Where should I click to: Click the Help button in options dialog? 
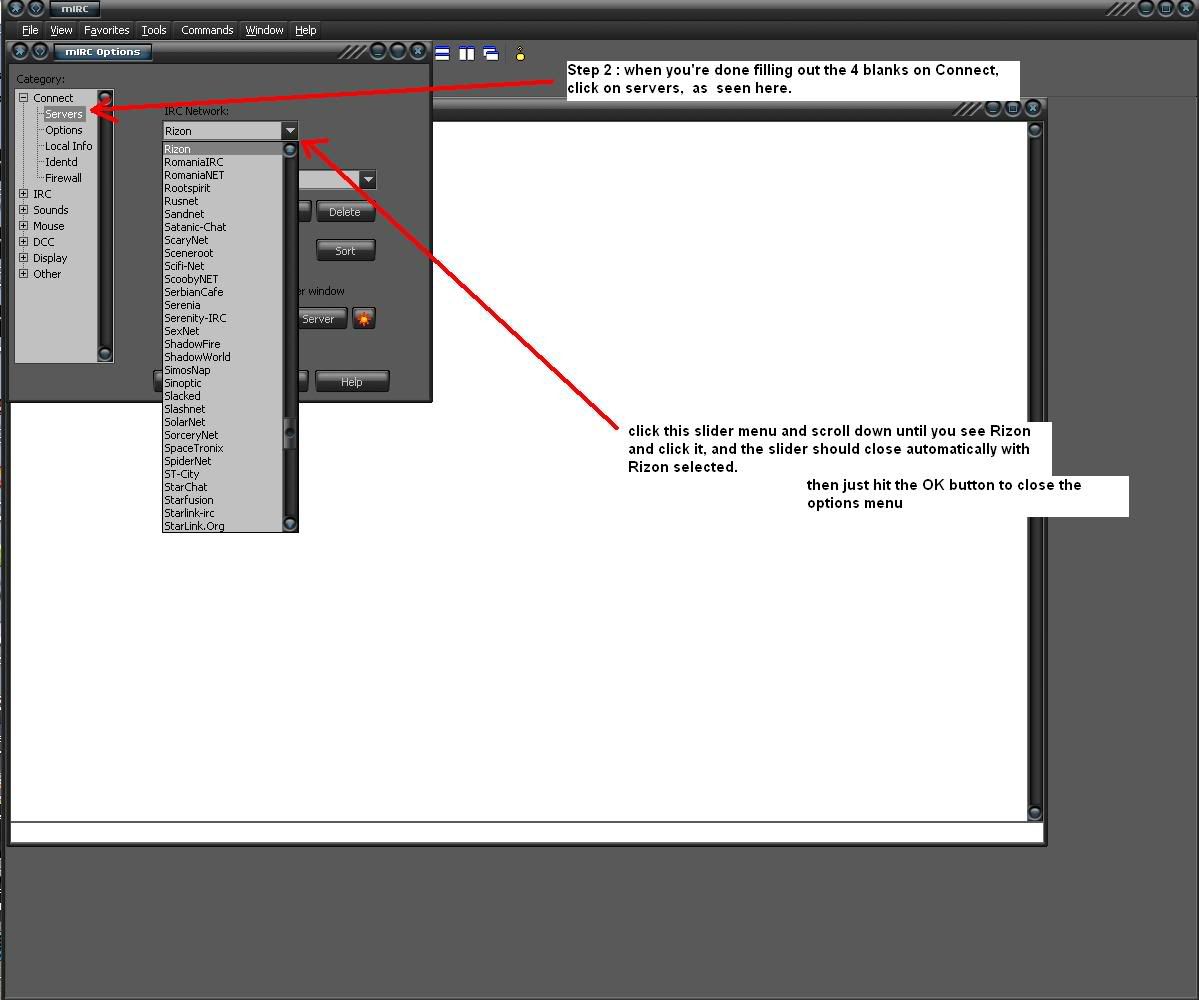(352, 381)
